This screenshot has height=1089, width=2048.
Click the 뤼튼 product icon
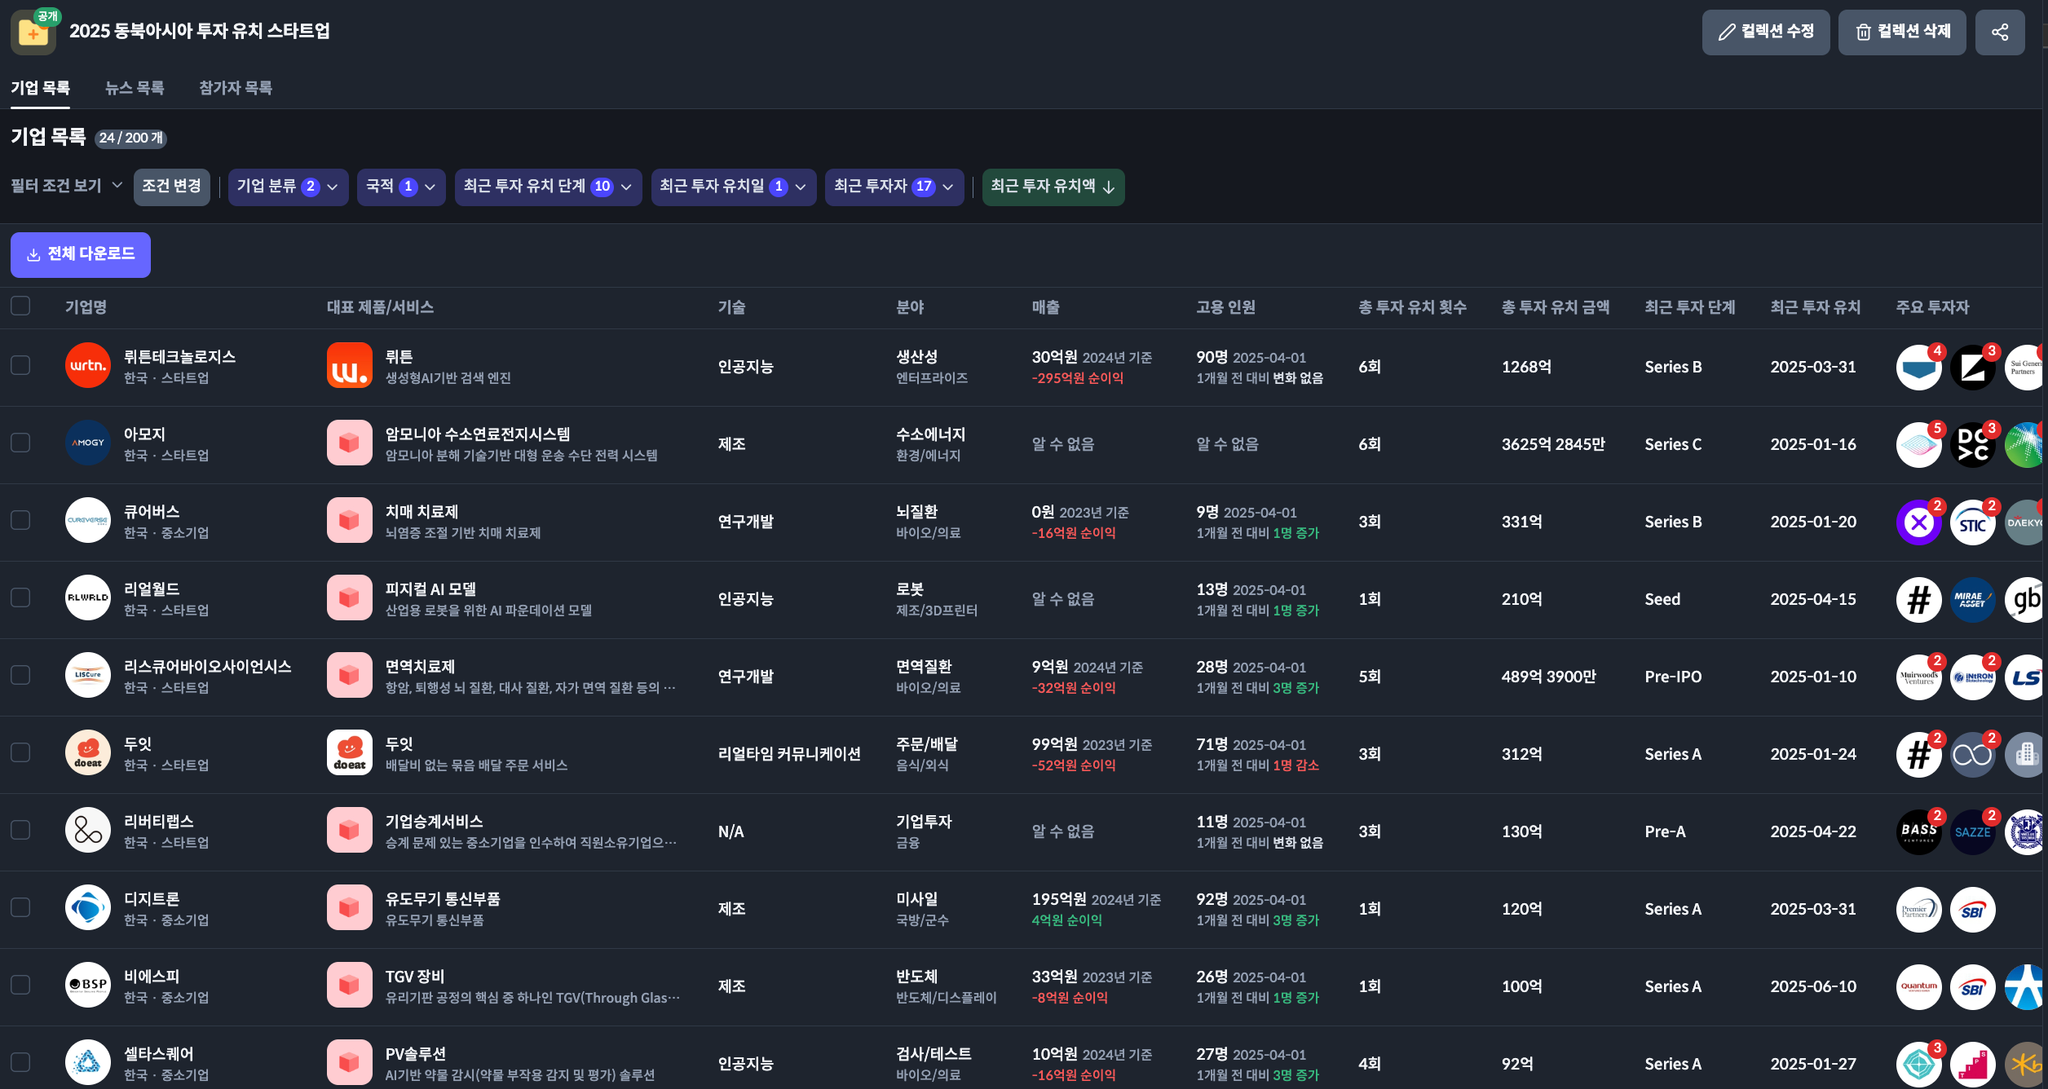[349, 366]
